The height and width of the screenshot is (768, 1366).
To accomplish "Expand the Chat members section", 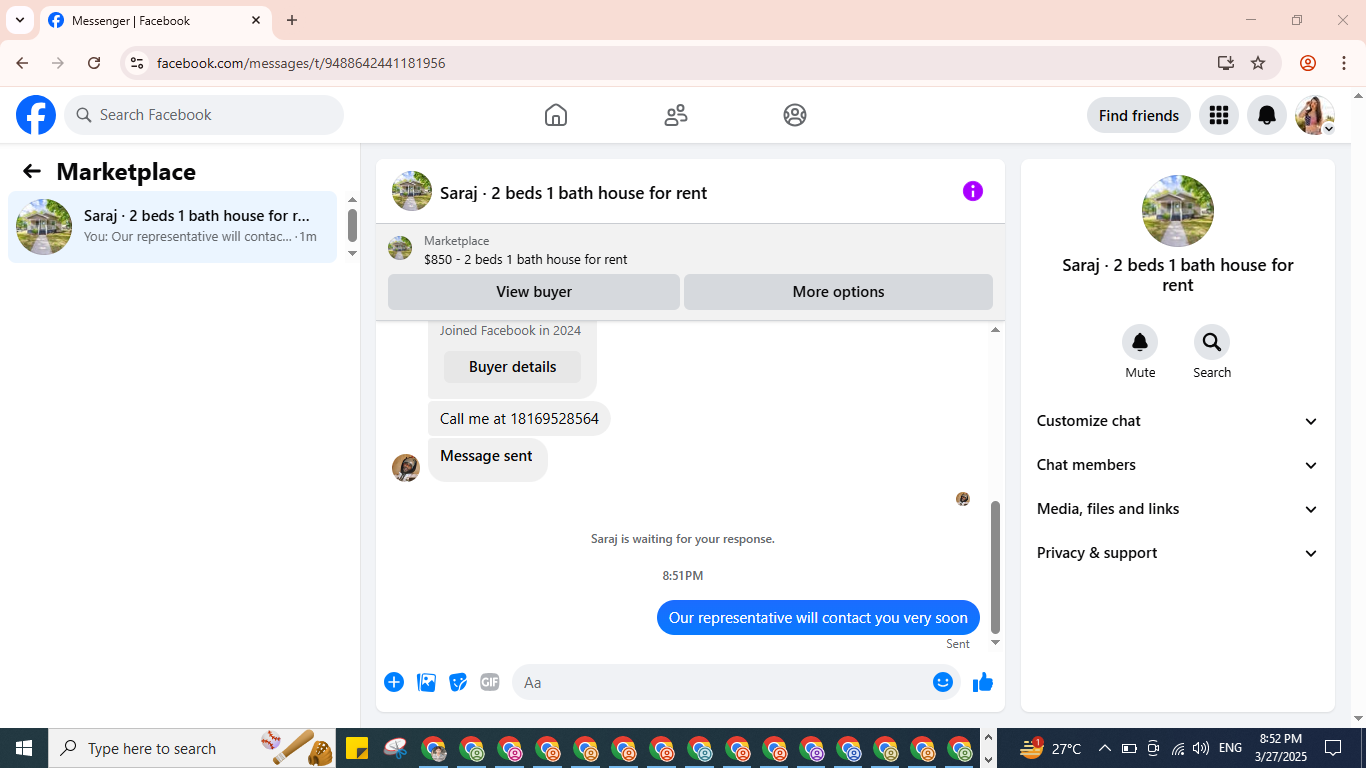I will [x=1178, y=465].
